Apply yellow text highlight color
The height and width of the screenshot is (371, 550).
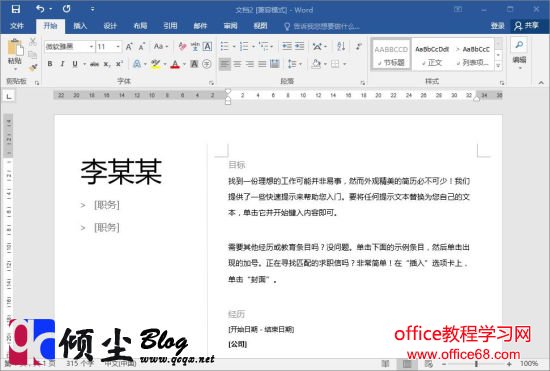coord(155,64)
